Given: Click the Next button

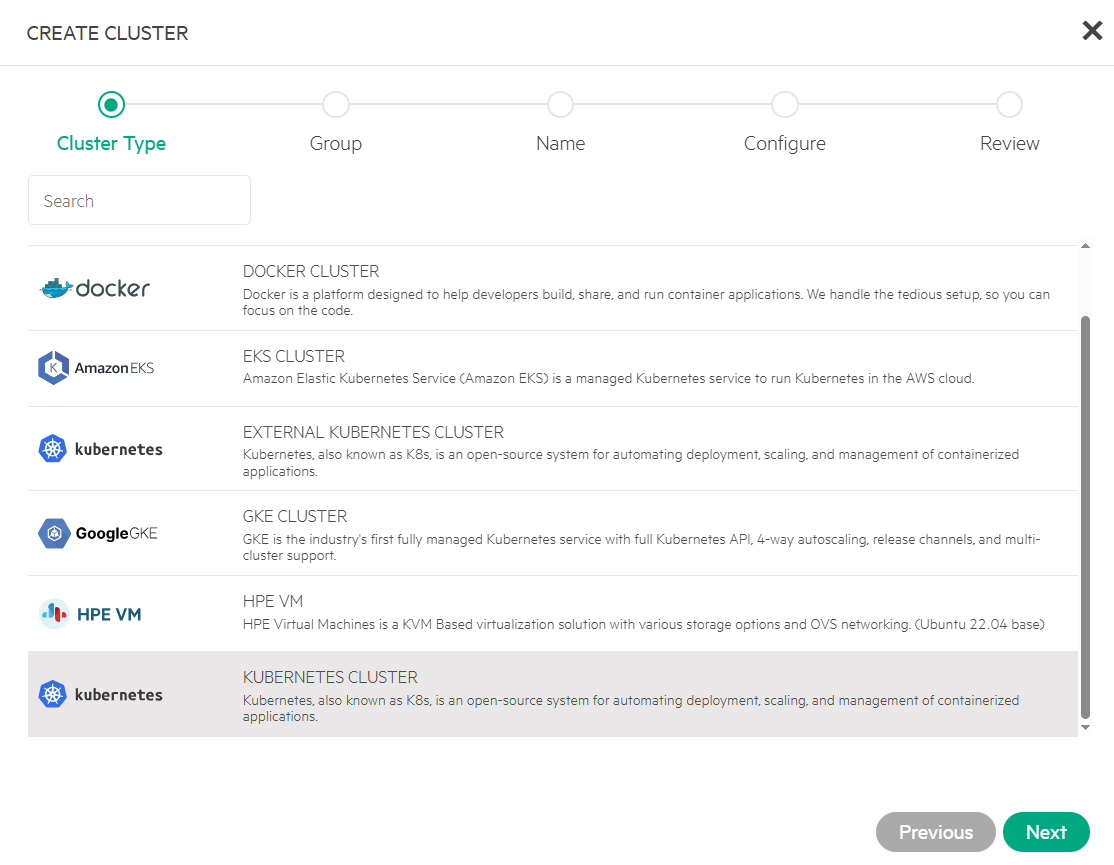Looking at the screenshot, I should [1046, 832].
